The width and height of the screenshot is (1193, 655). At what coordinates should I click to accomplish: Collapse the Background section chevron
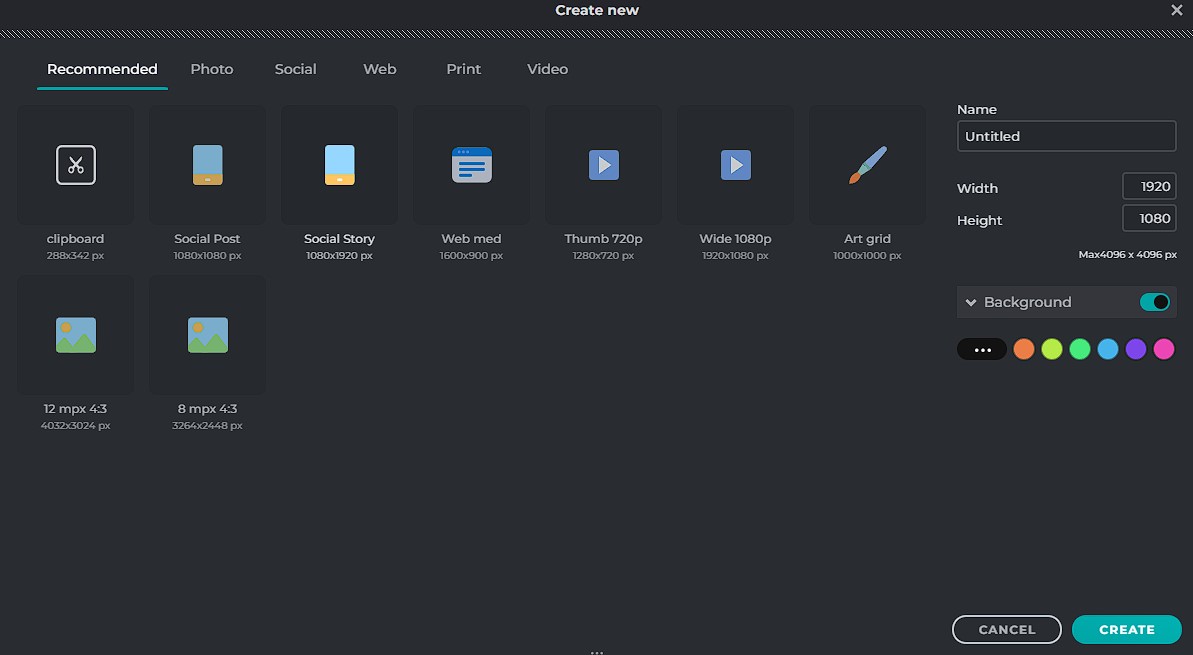click(971, 303)
